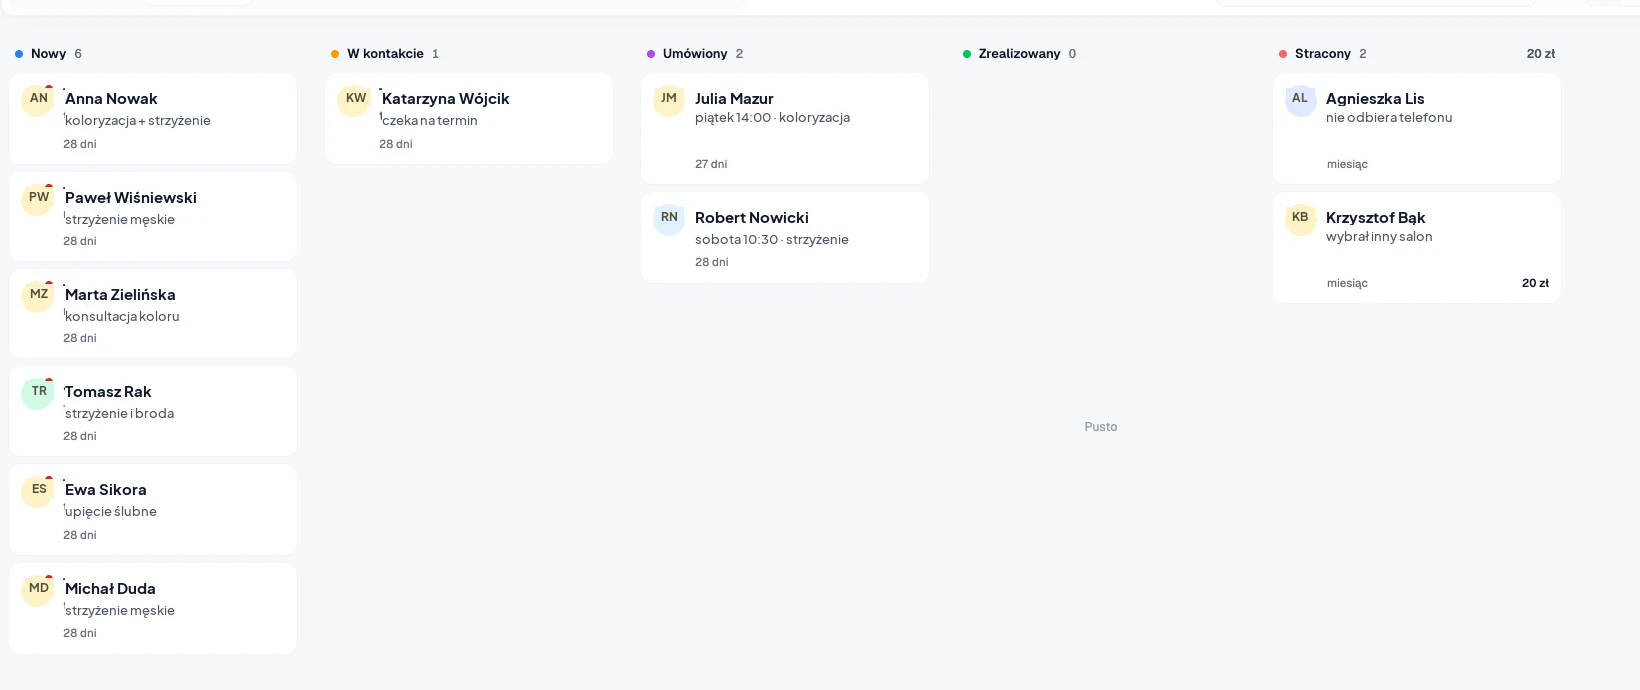This screenshot has height=690, width=1640.
Task: Click Tomasz Rak's green TR avatar
Action: tap(38, 393)
